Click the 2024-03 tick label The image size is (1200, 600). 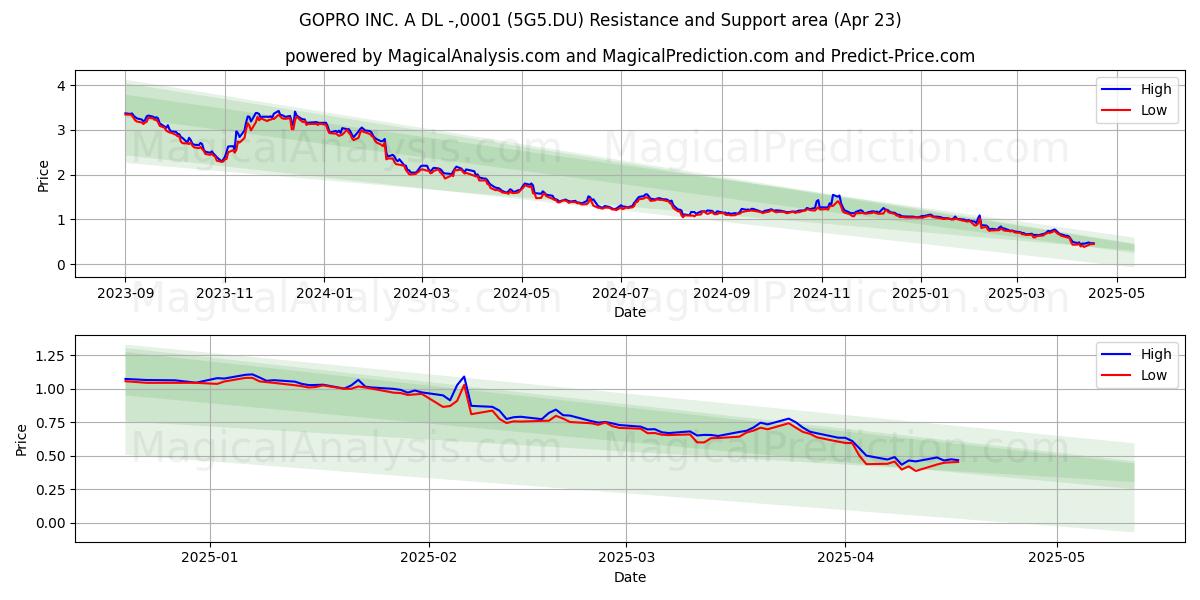tap(422, 293)
